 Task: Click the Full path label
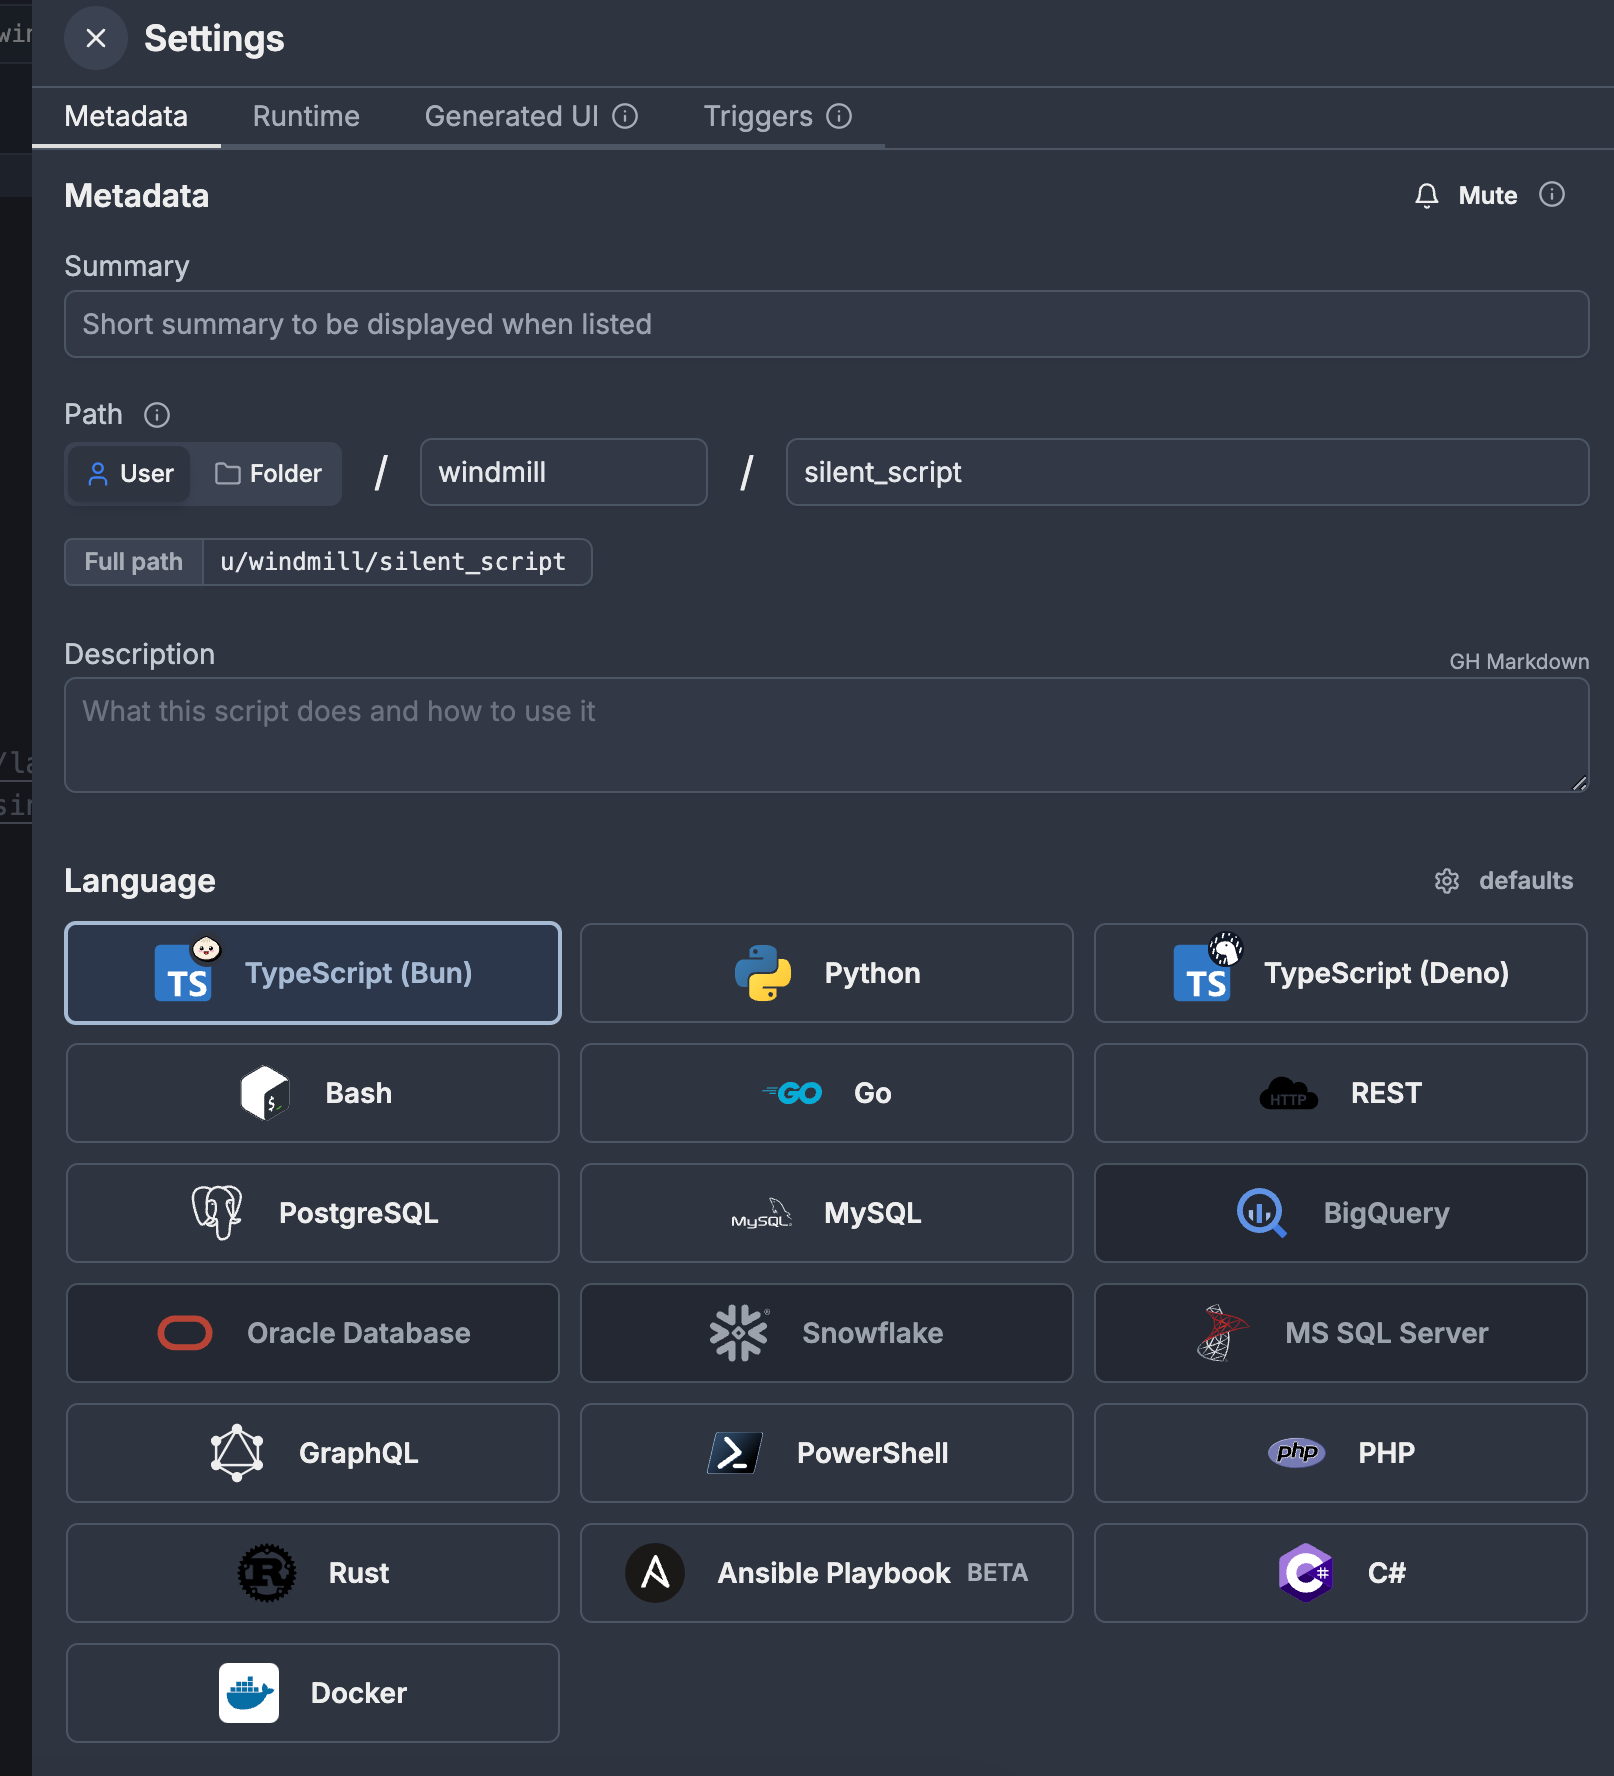[x=134, y=562]
